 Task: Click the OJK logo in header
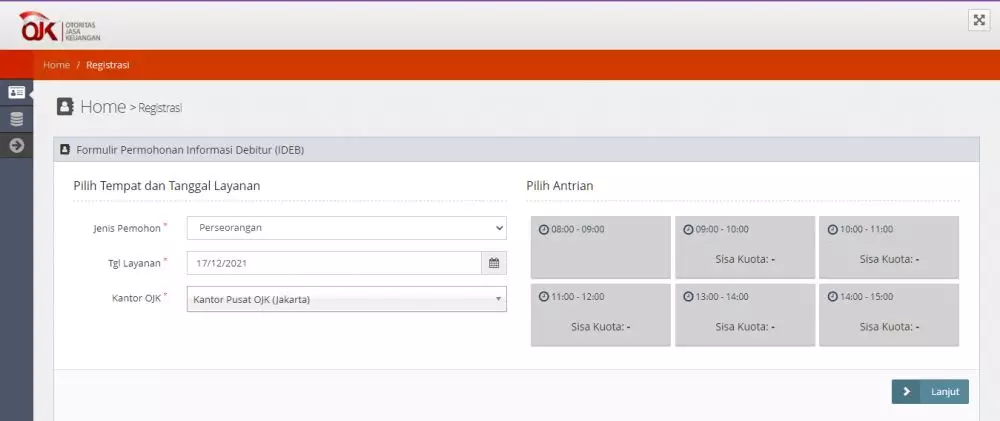[59, 27]
